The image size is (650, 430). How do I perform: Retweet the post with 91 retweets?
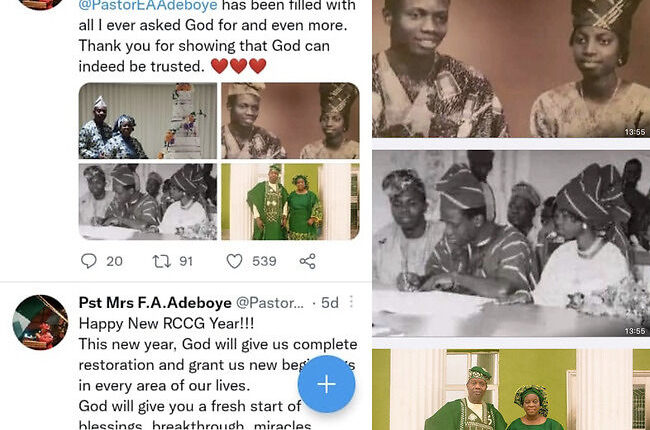pyautogui.click(x=162, y=261)
